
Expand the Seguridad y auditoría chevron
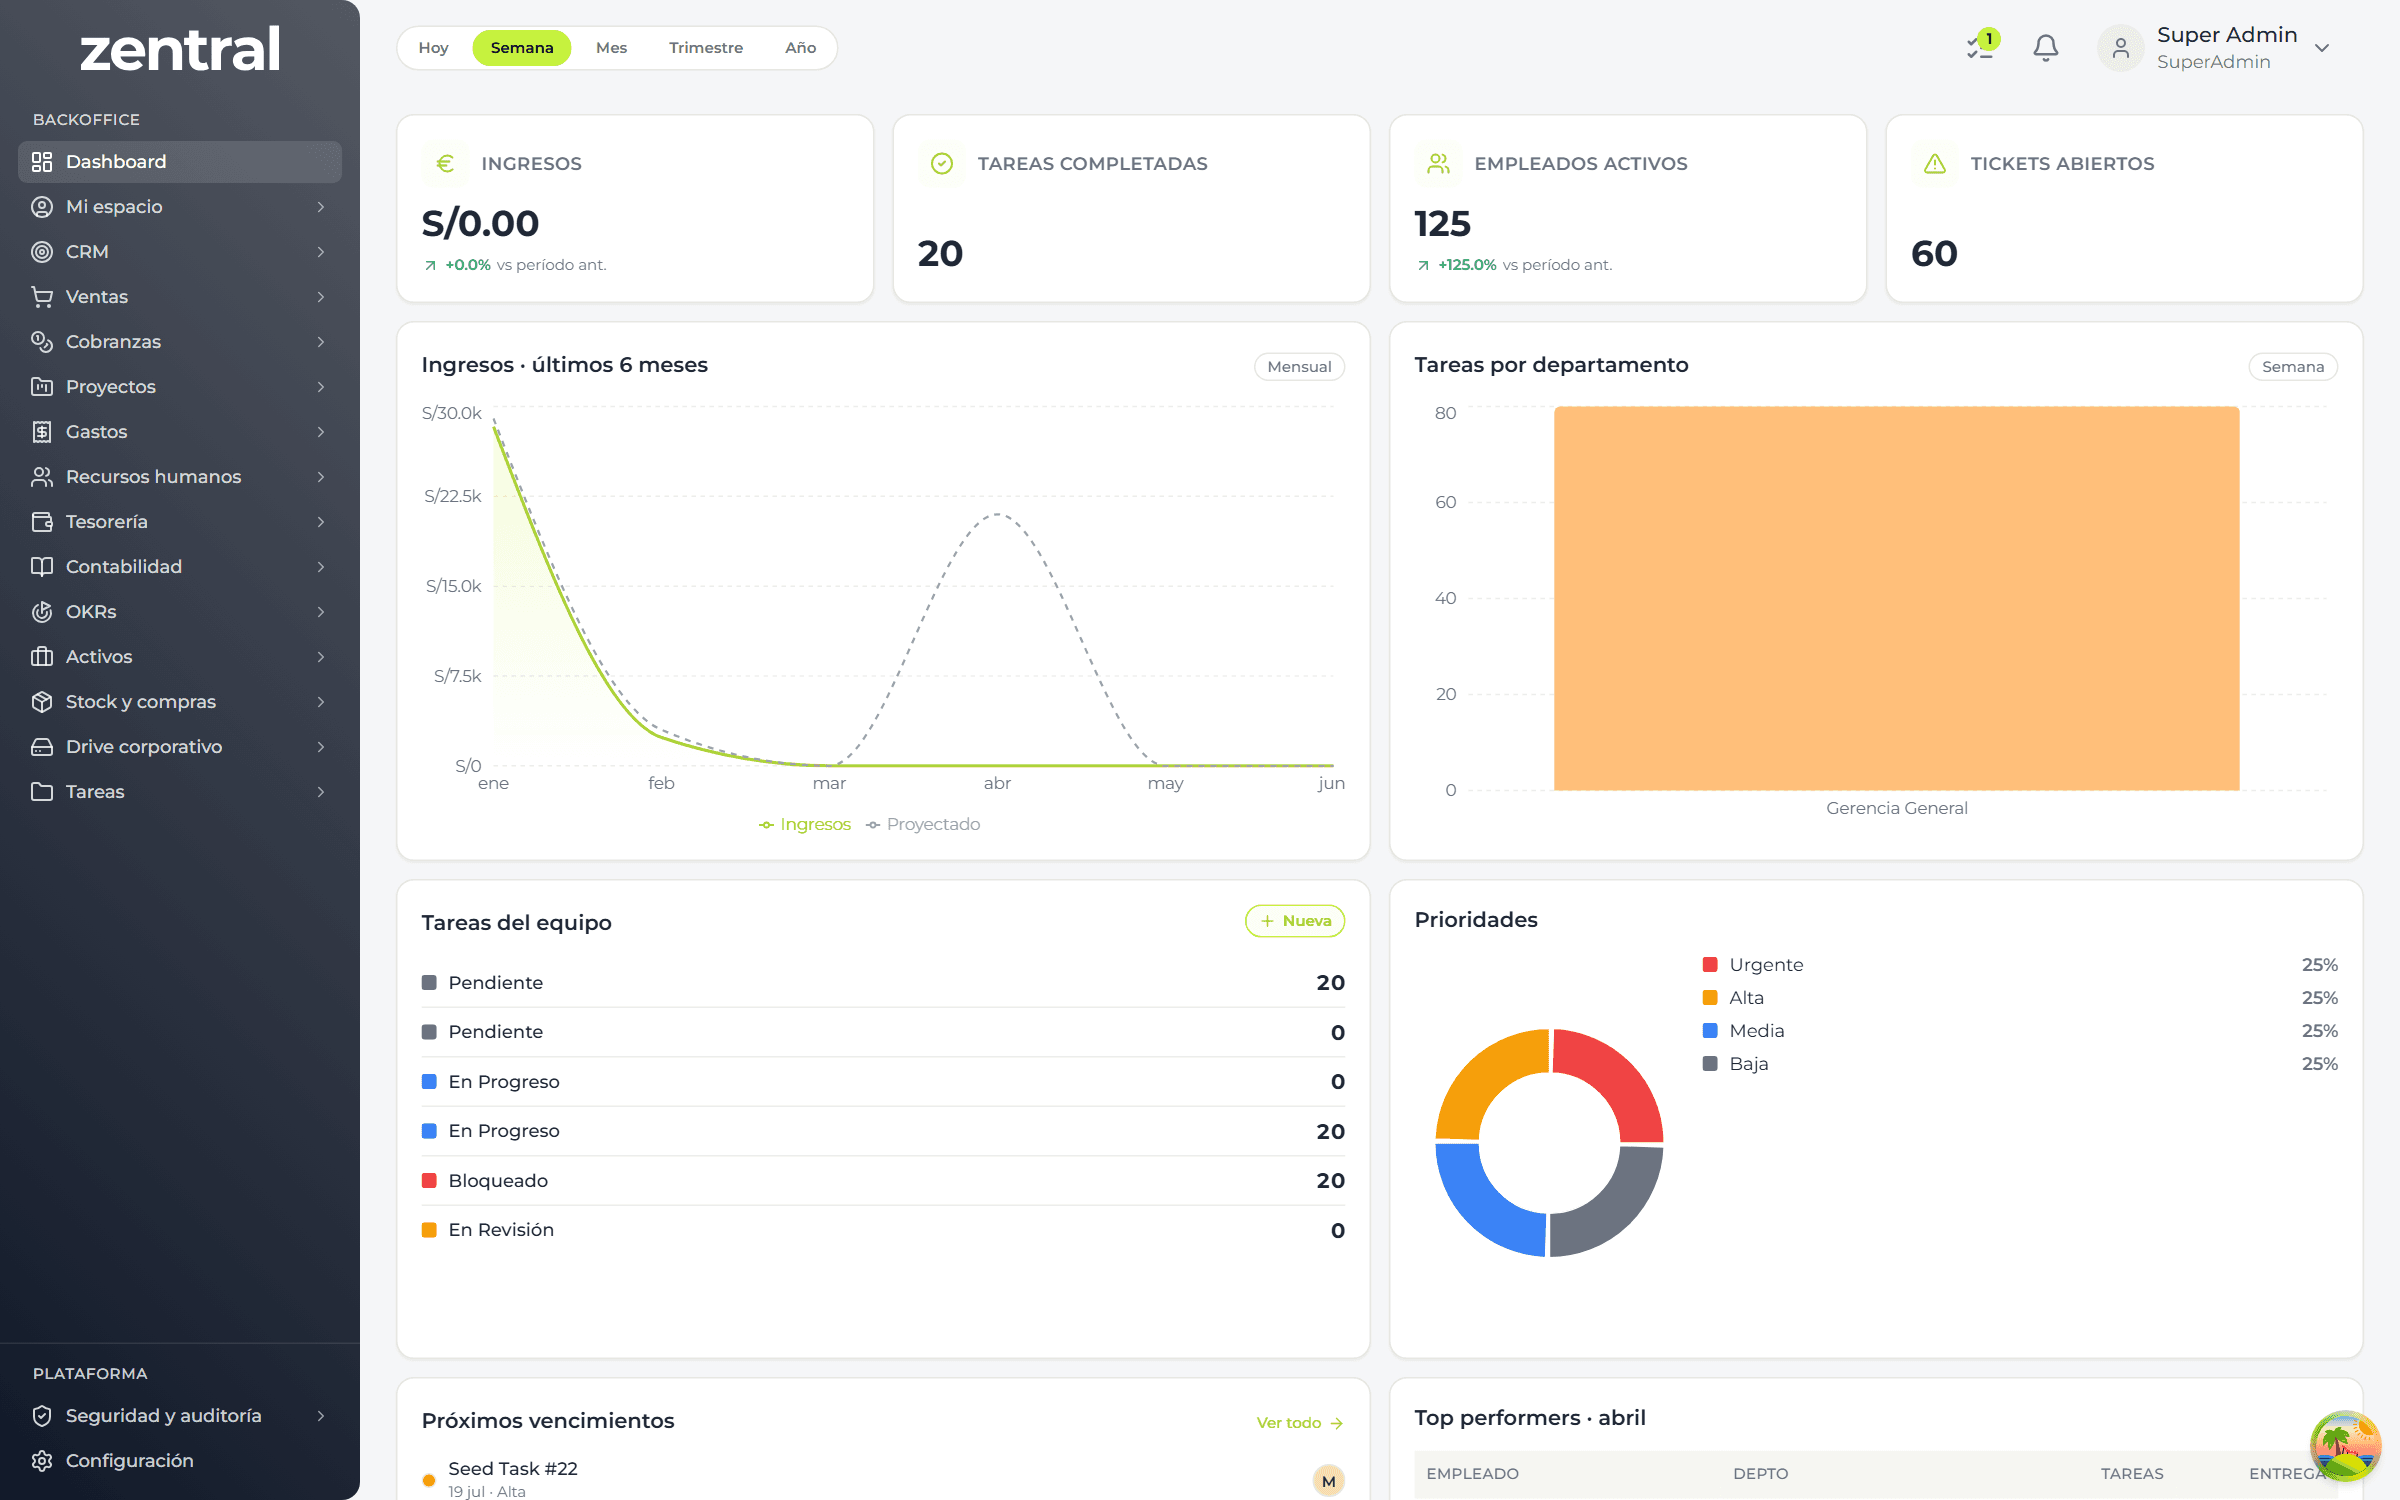click(x=321, y=1416)
